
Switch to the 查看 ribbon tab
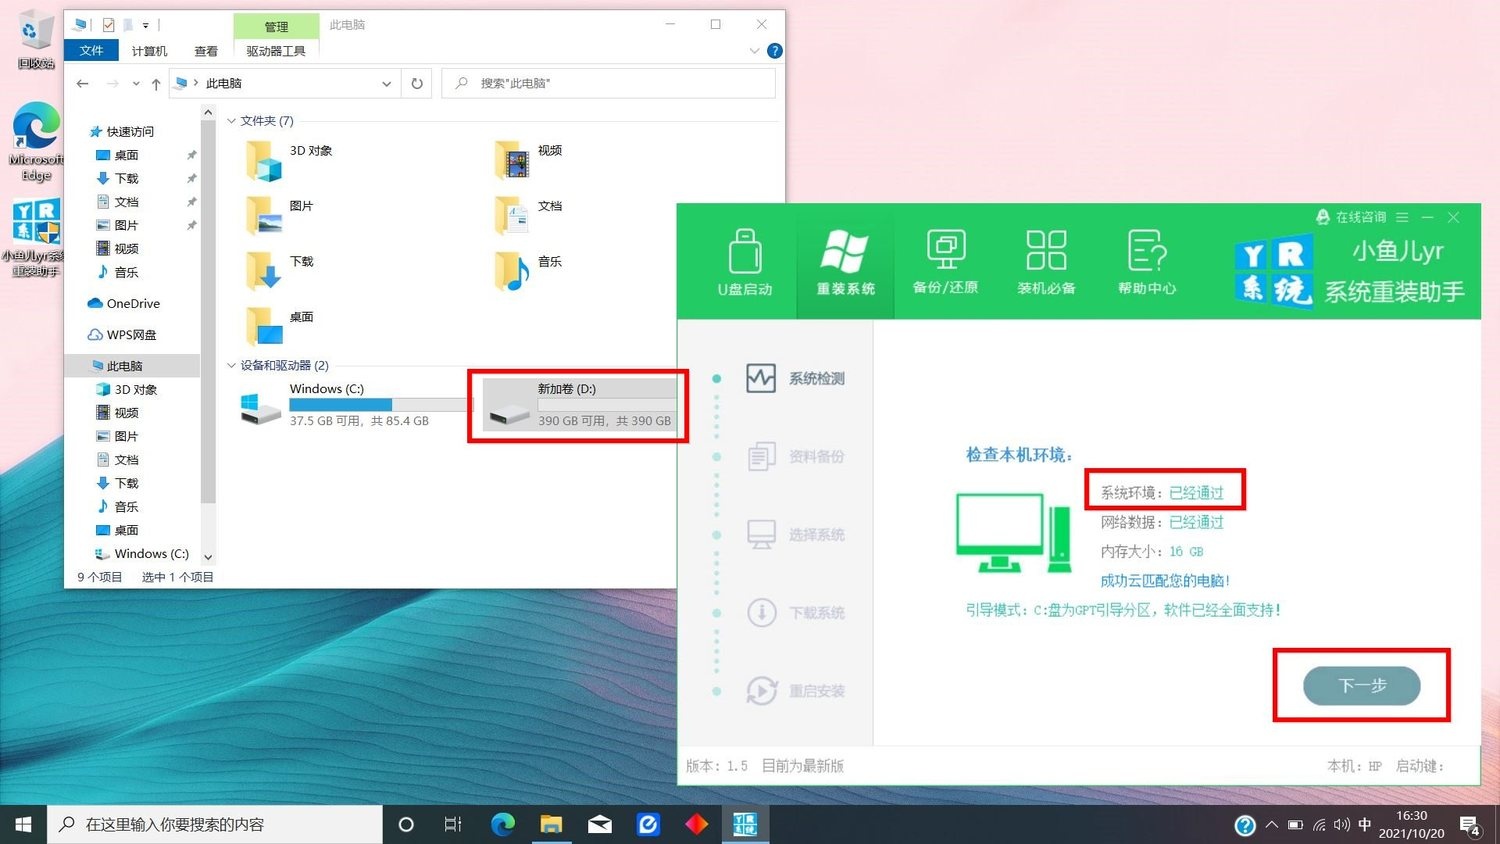point(206,51)
